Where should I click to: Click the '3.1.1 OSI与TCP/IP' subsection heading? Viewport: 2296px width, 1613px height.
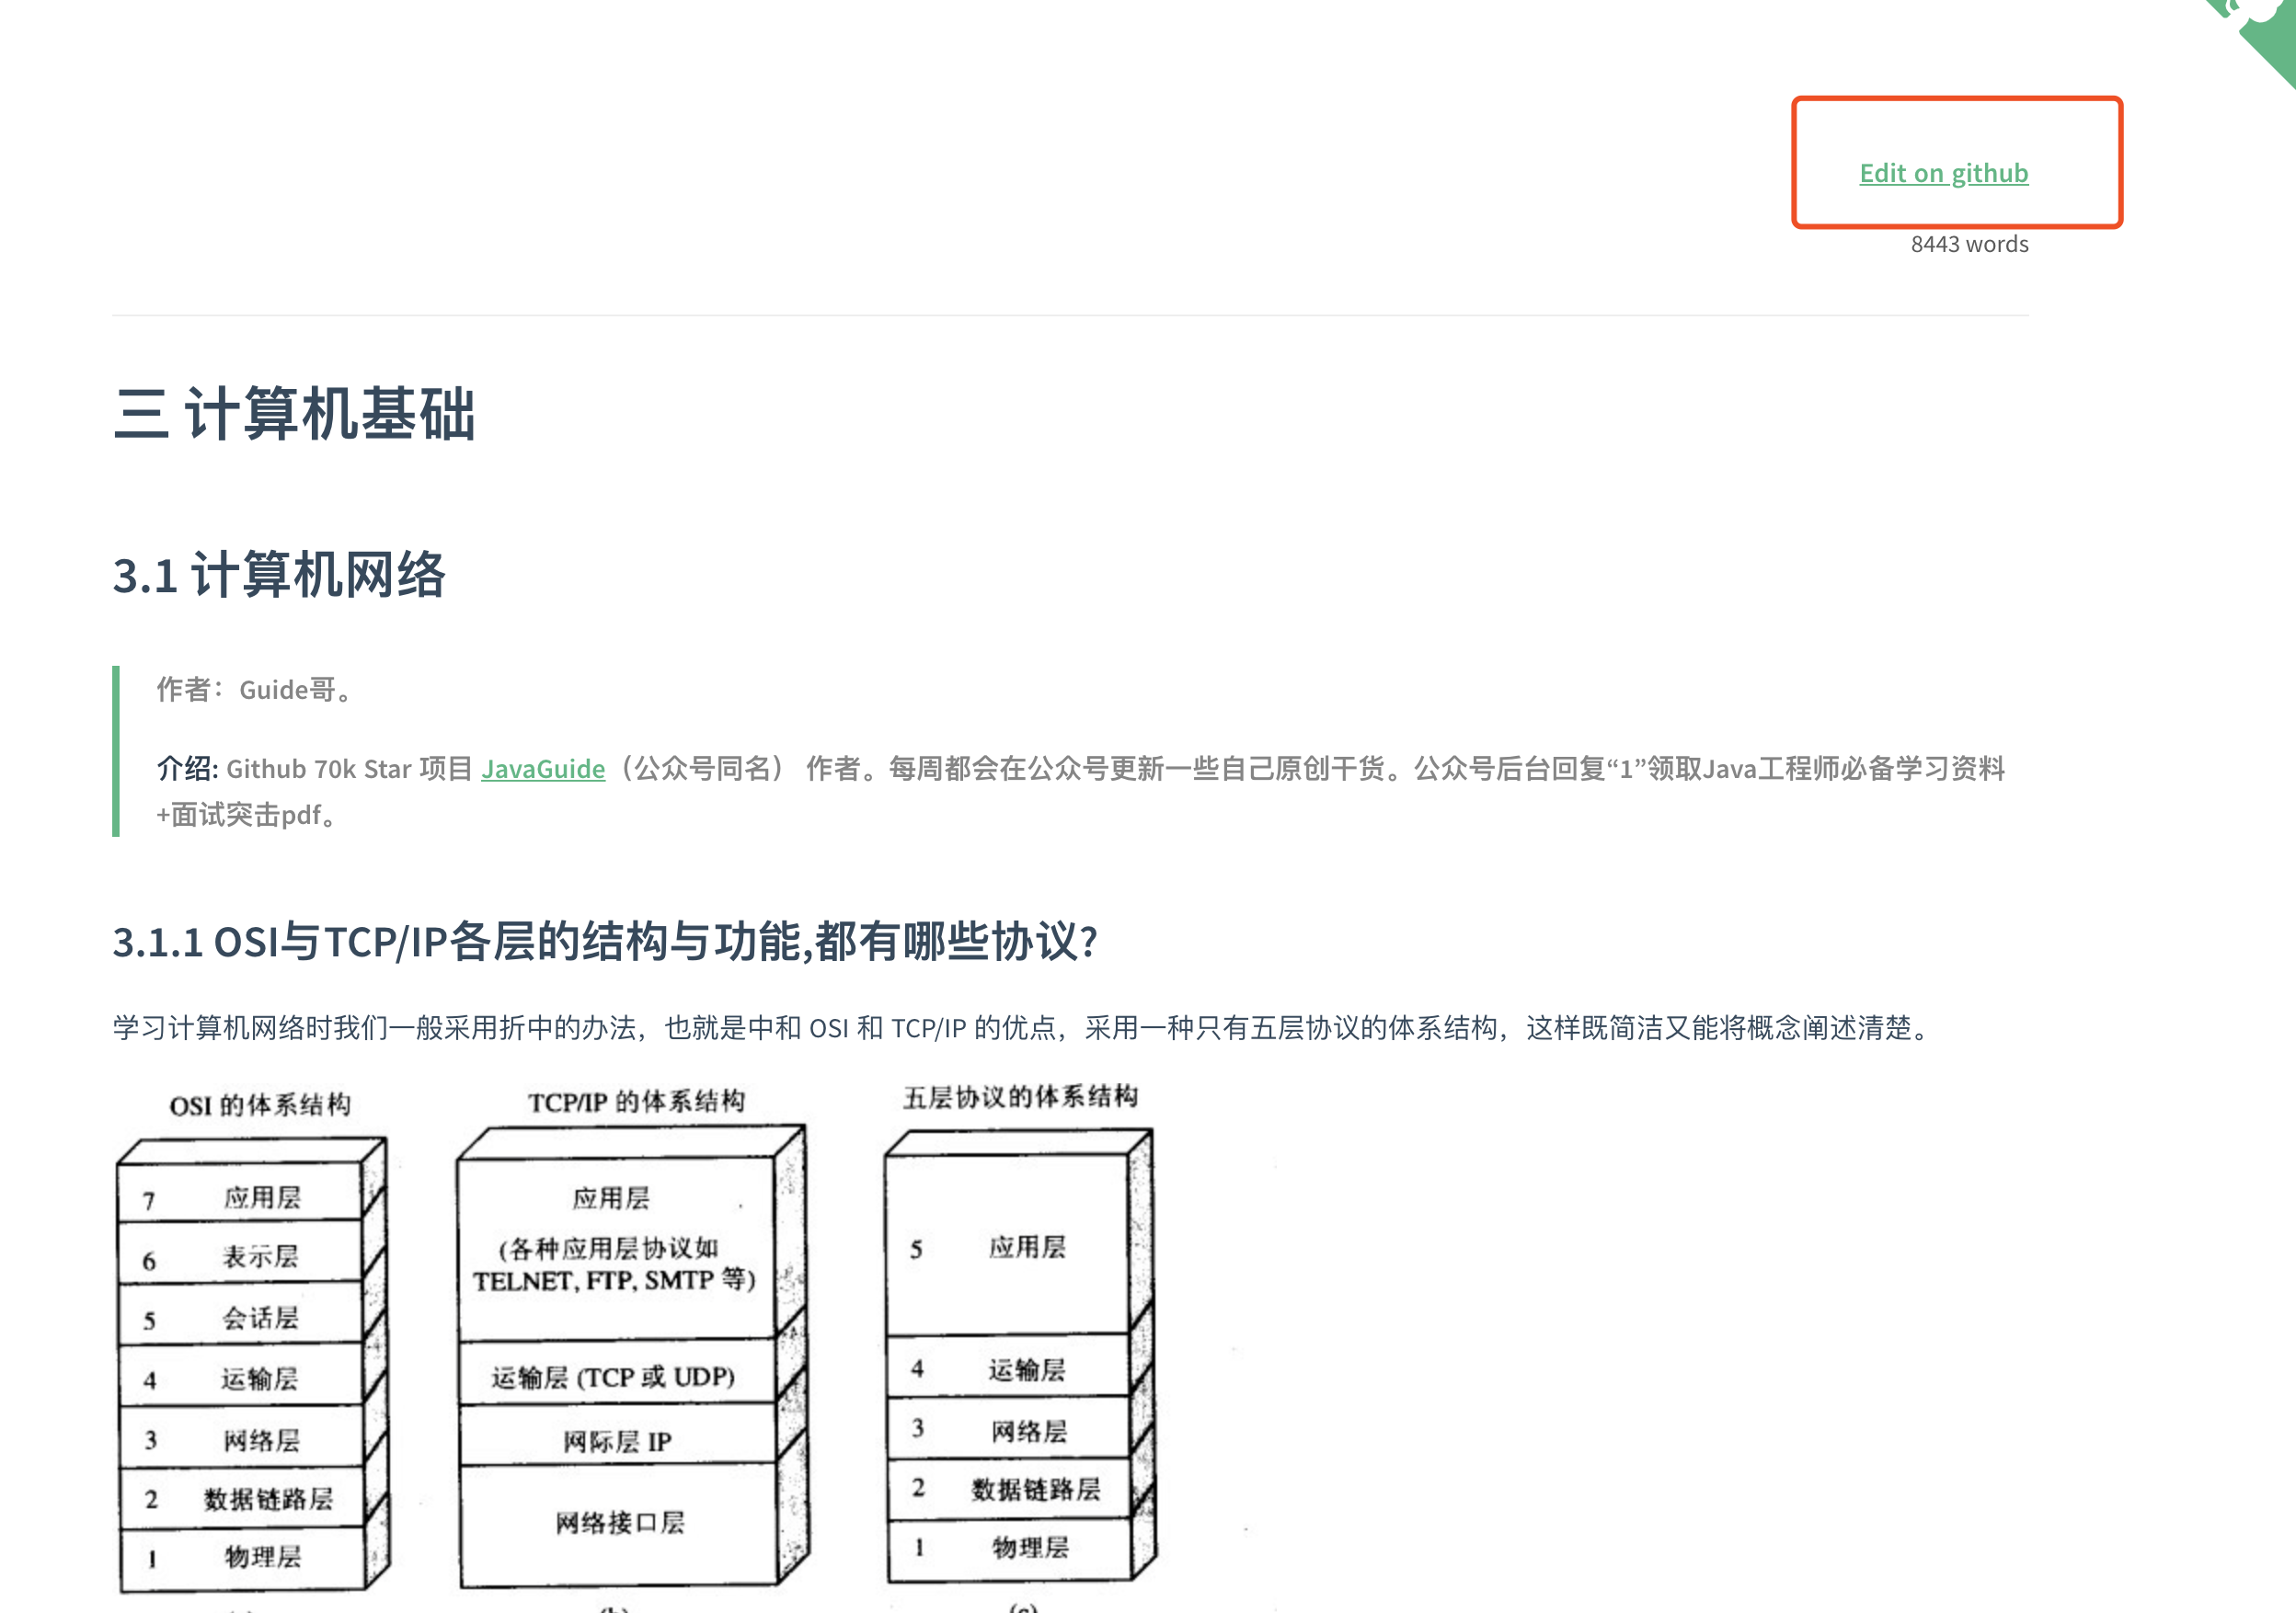[x=605, y=941]
